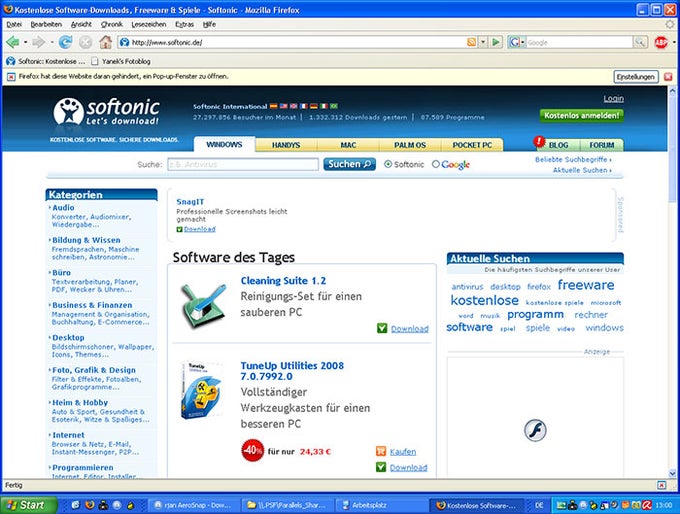Click the Forward arrow button
The image size is (680, 514).
click(x=39, y=42)
